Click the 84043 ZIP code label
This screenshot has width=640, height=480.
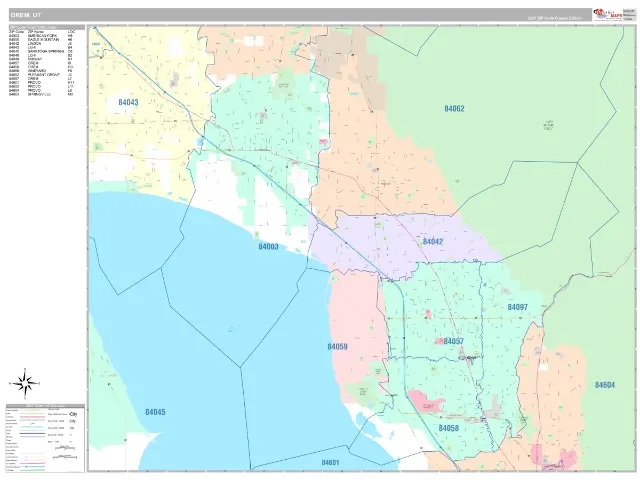(x=128, y=102)
